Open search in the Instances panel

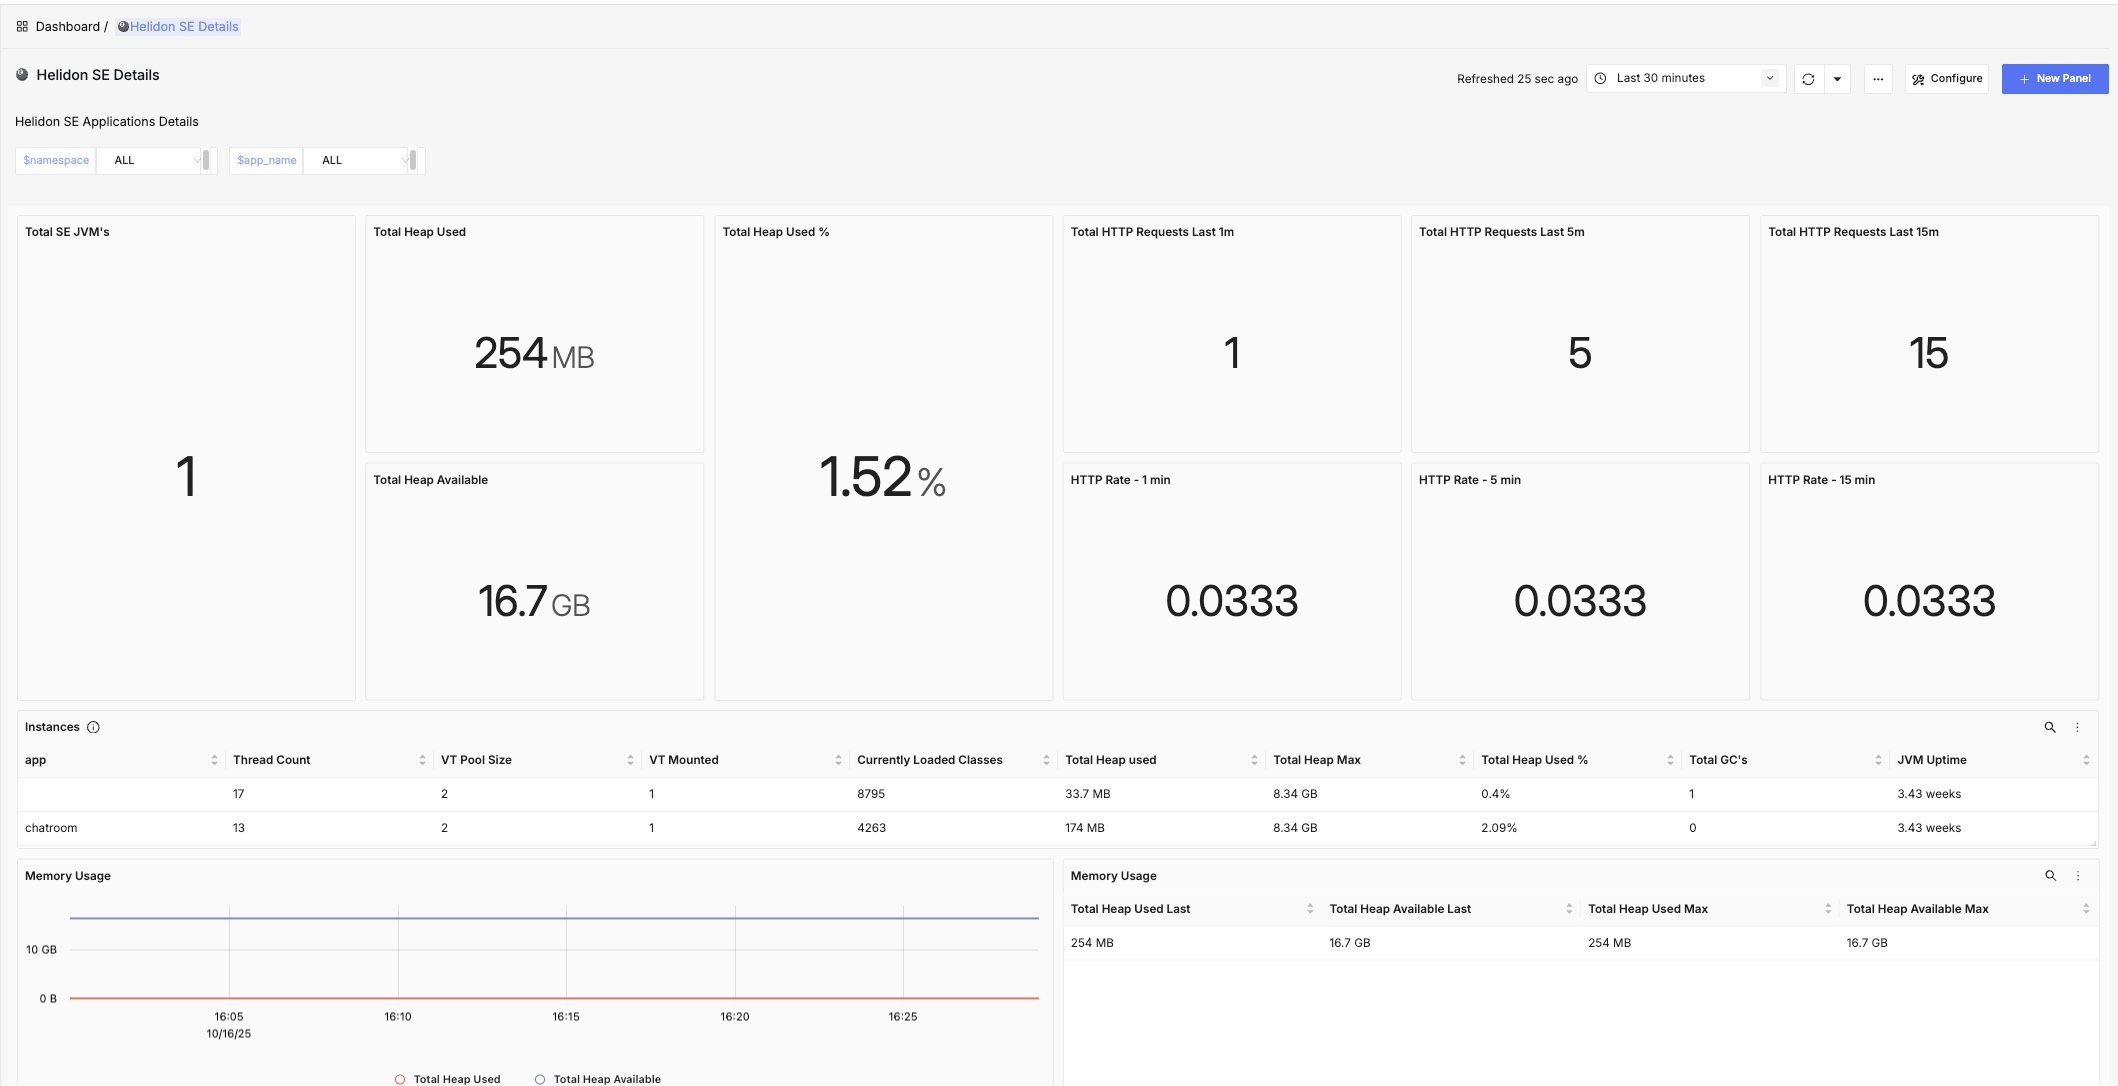2051,727
